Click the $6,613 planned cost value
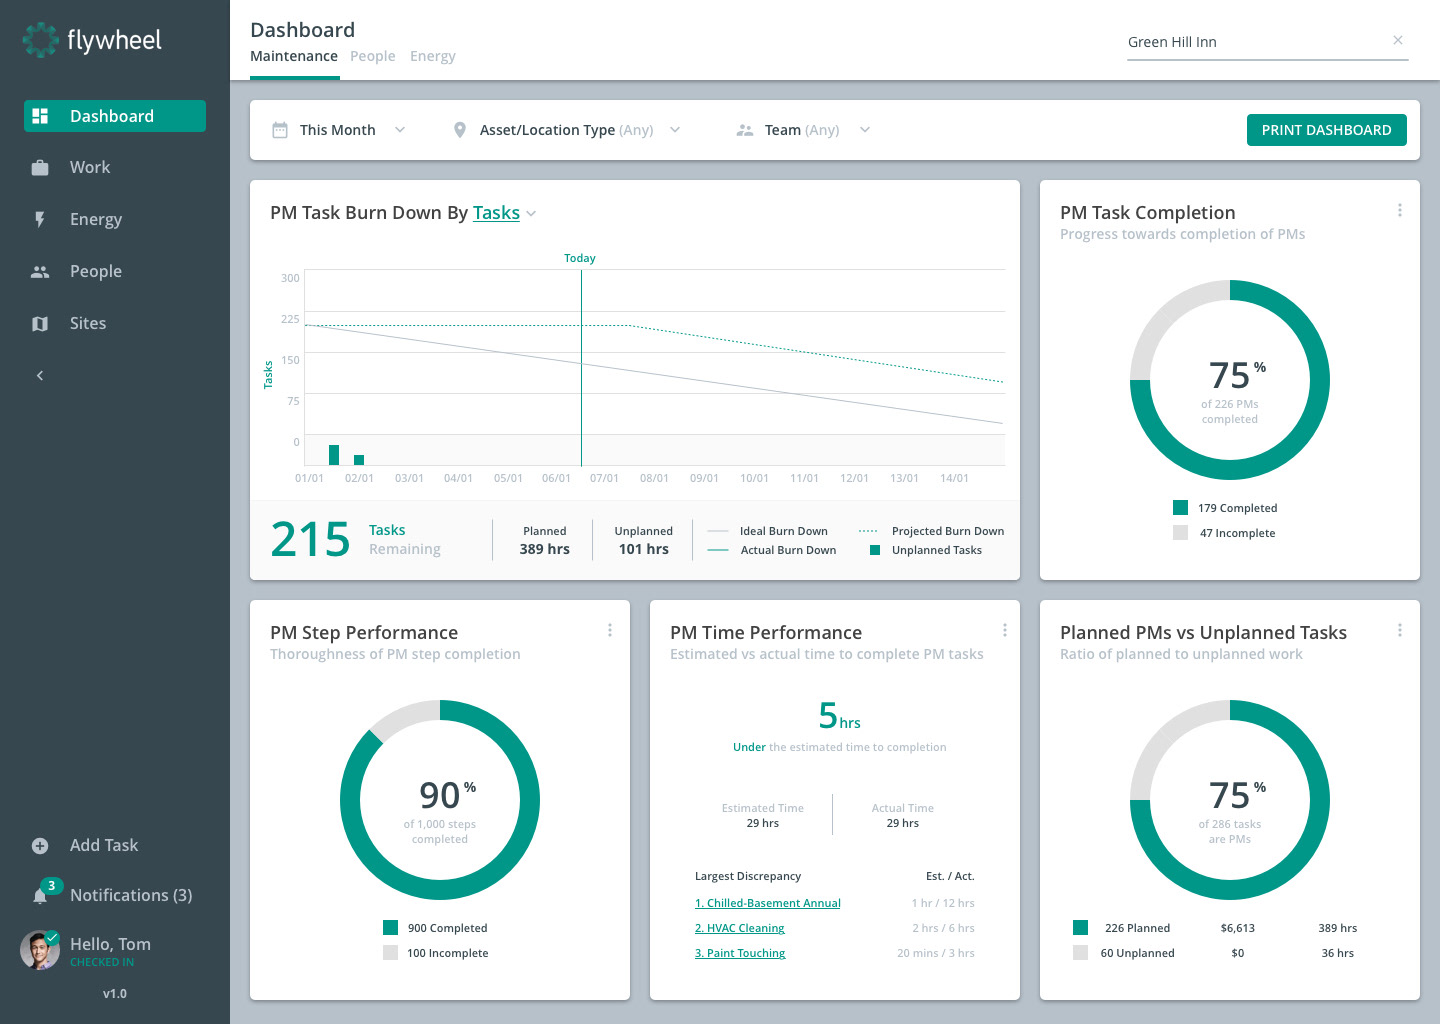The height and width of the screenshot is (1024, 1440). coord(1238,928)
